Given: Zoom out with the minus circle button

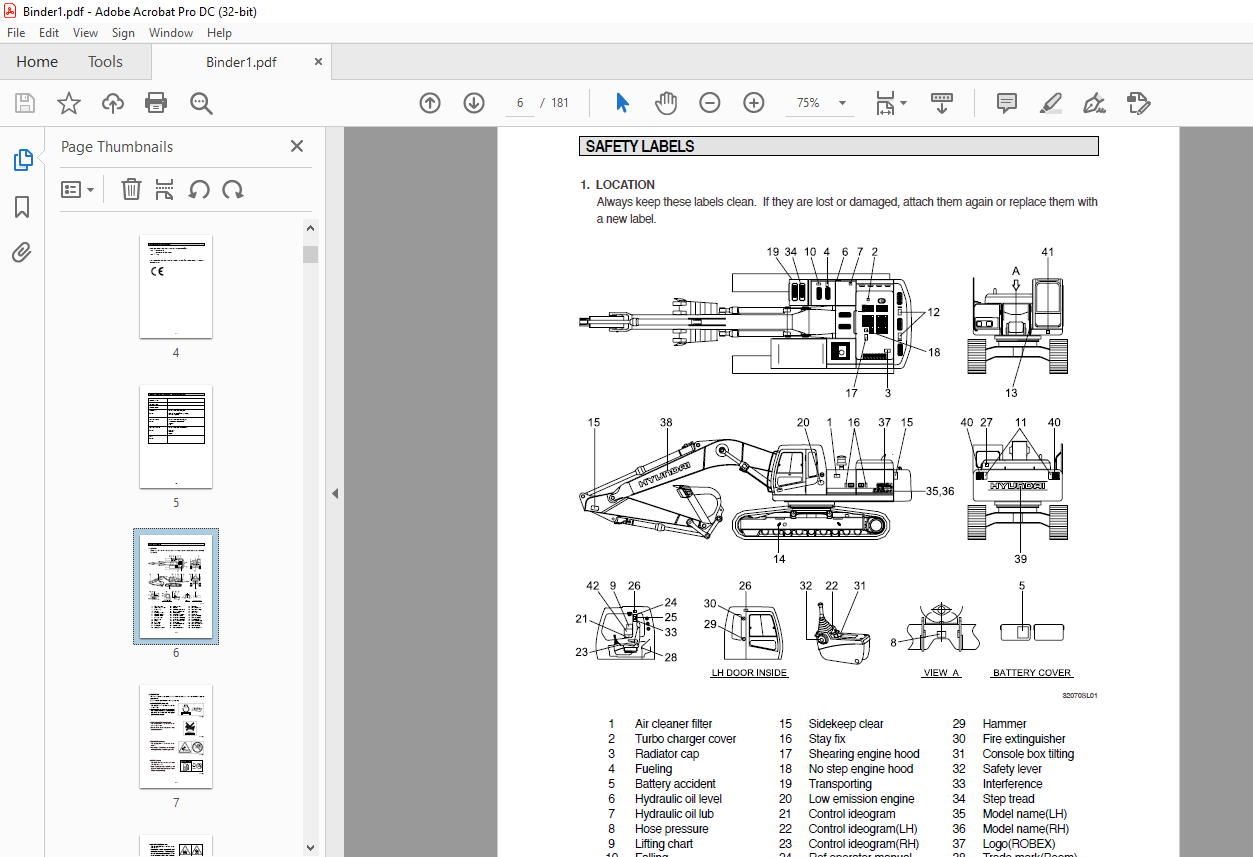Looking at the screenshot, I should 710,103.
